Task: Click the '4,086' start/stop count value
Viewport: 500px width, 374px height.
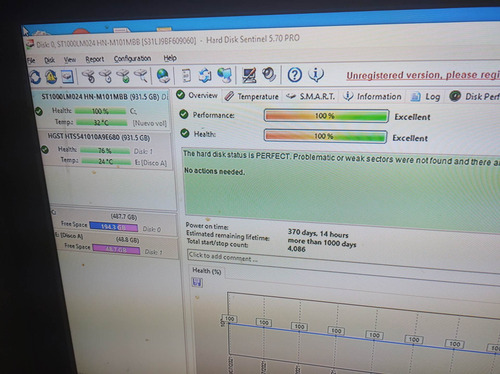Action: click(x=296, y=249)
